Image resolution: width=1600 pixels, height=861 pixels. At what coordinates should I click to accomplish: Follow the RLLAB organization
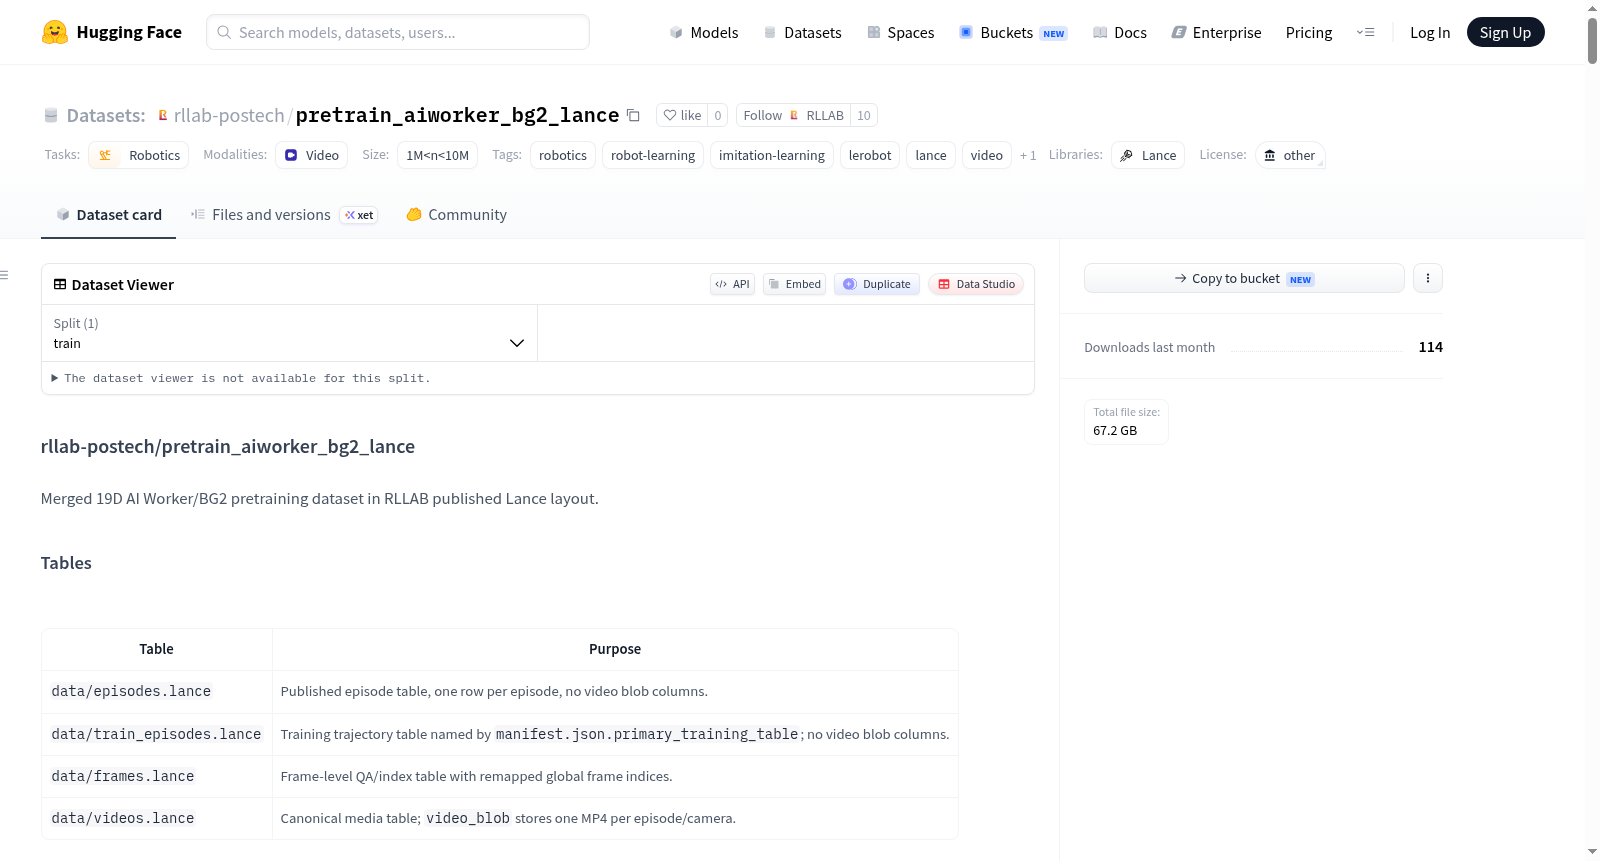click(793, 115)
